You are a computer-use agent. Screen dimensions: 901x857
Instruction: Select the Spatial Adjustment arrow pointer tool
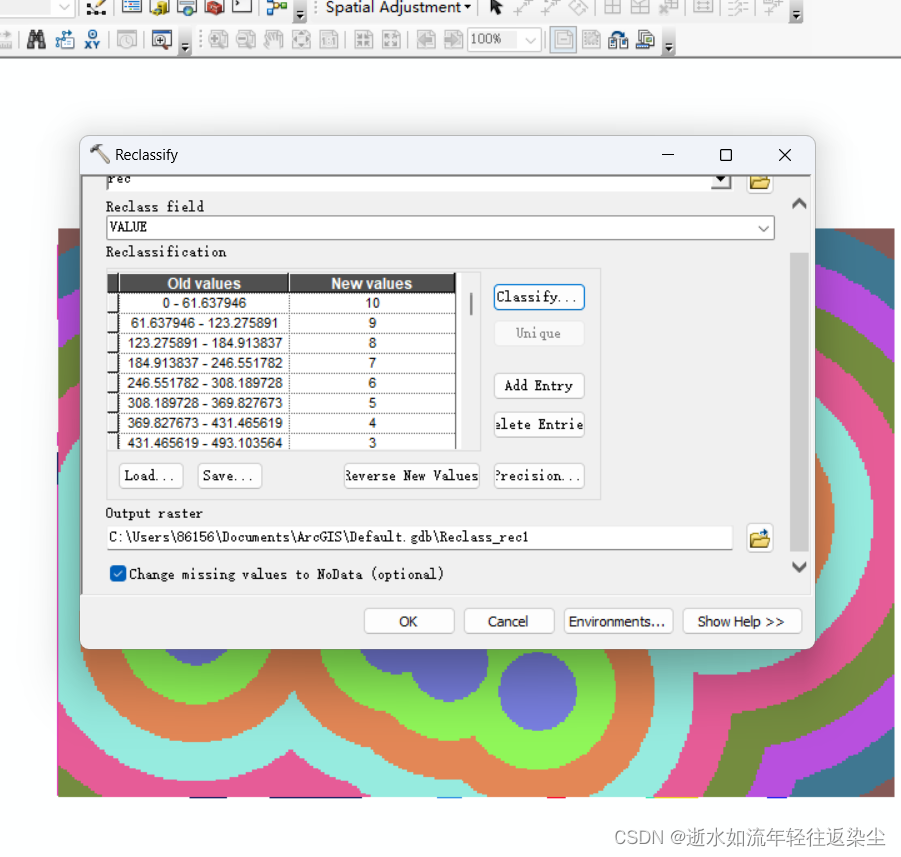[495, 7]
